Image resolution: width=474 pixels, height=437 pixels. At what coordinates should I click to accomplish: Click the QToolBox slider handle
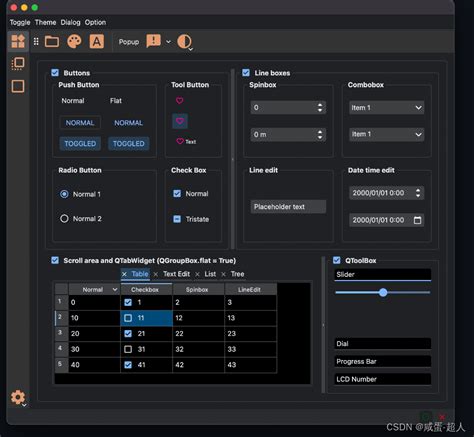pyautogui.click(x=383, y=292)
